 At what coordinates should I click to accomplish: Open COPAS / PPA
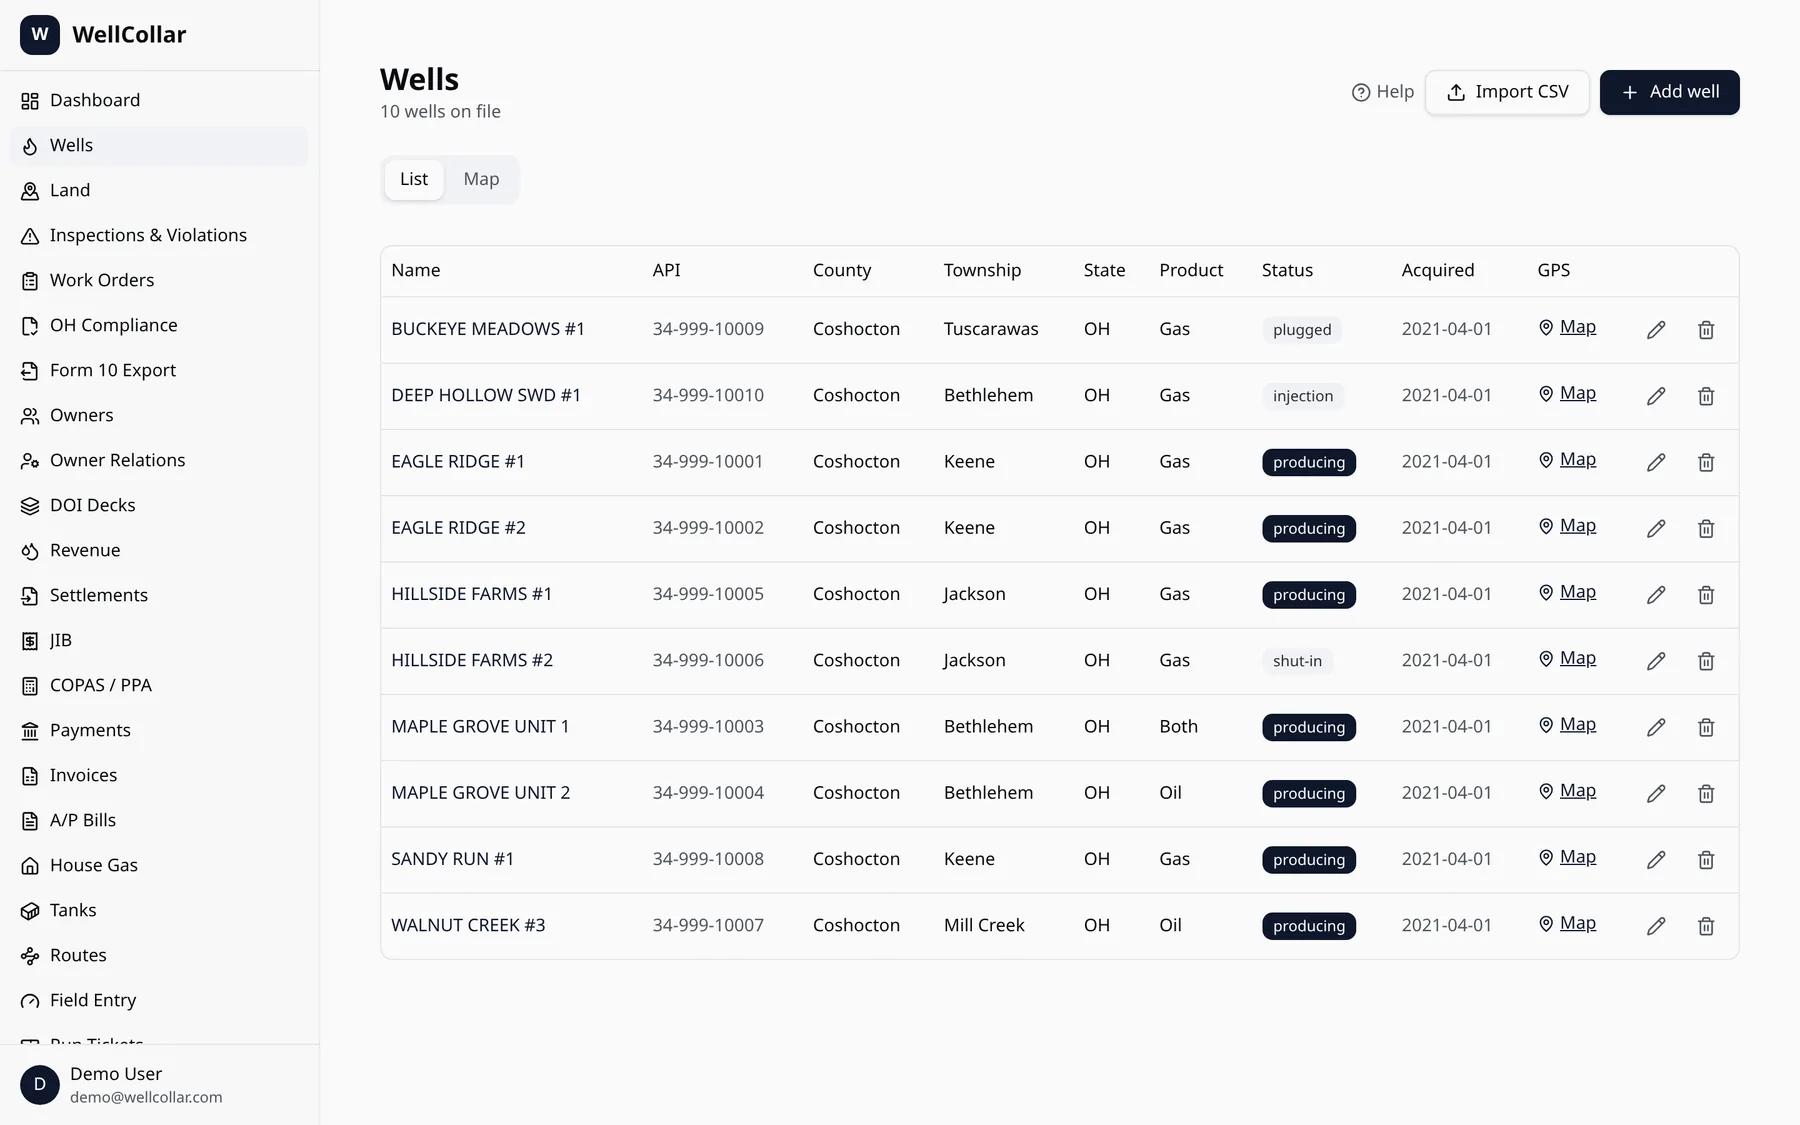(160, 686)
